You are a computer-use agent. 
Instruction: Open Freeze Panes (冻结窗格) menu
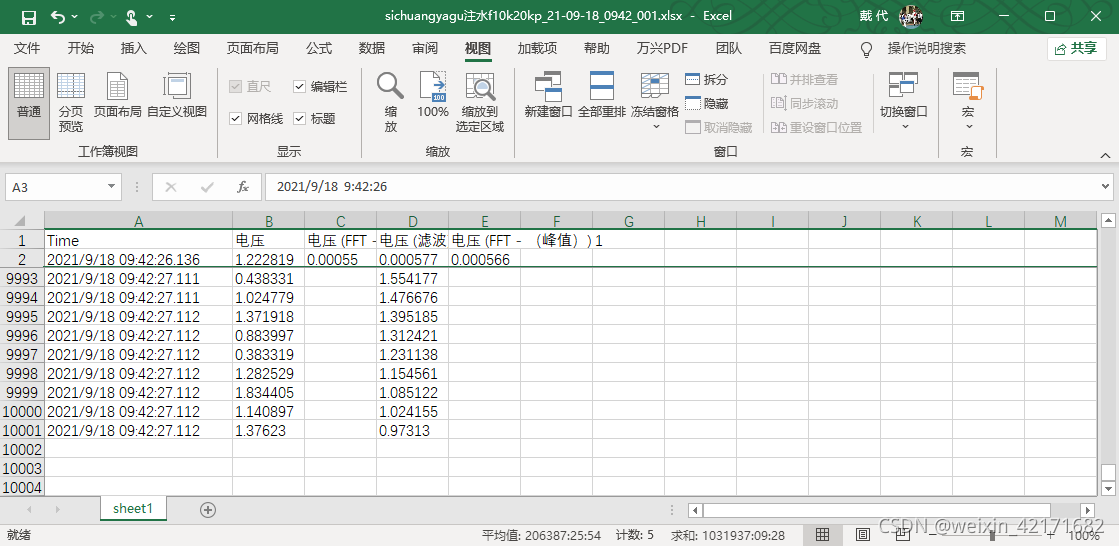655,103
